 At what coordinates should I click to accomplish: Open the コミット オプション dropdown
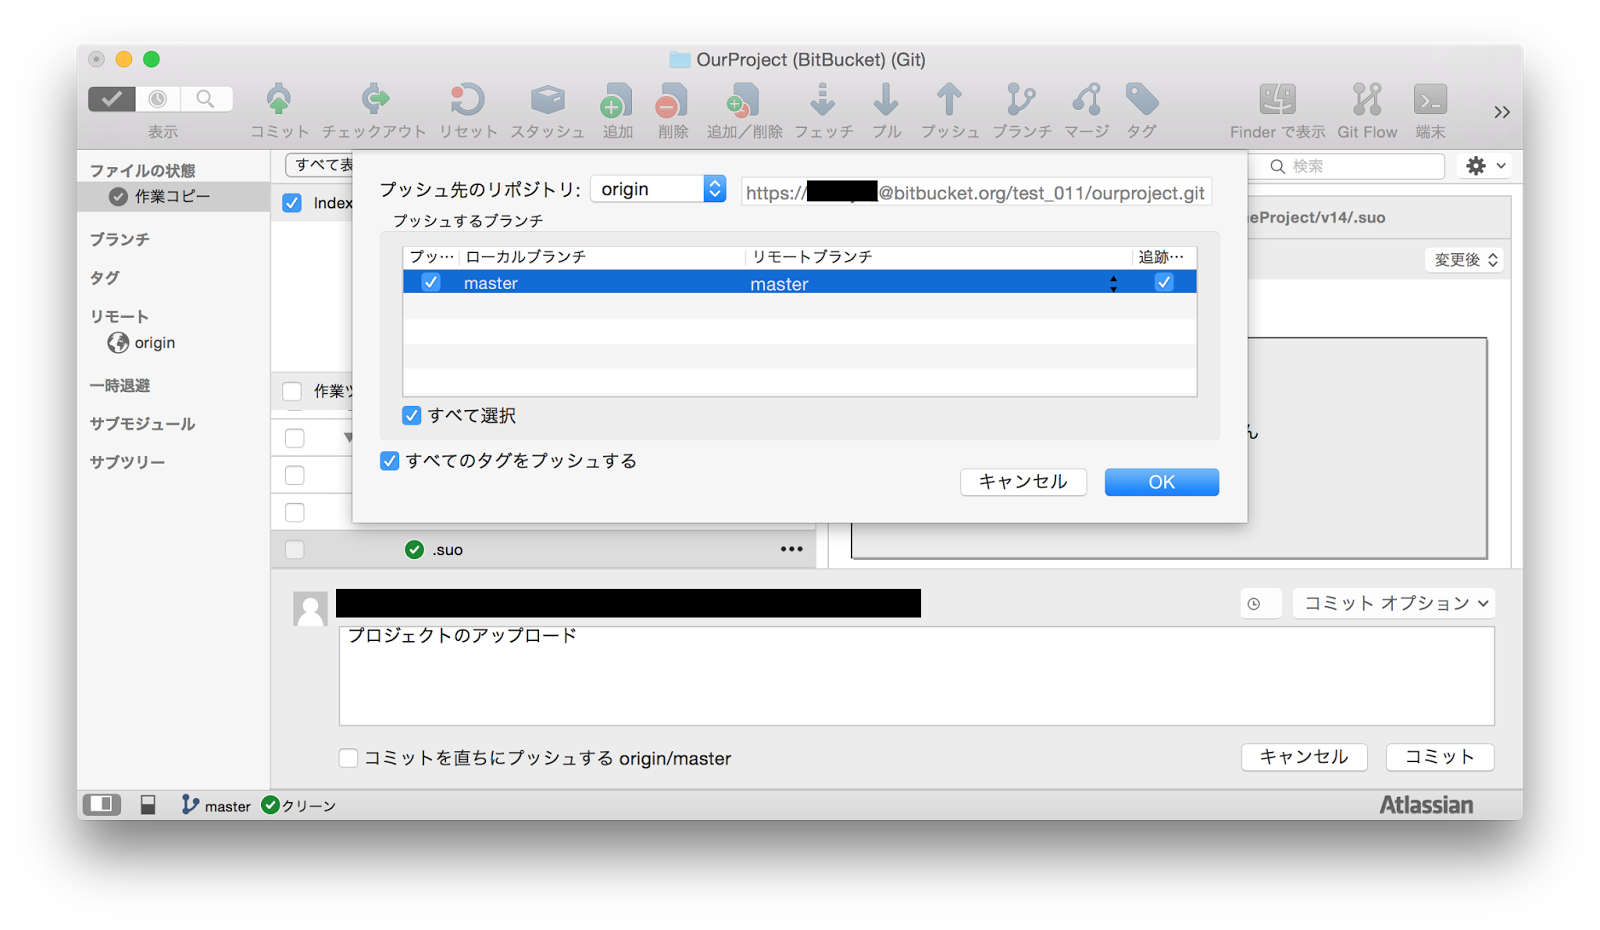(1393, 603)
